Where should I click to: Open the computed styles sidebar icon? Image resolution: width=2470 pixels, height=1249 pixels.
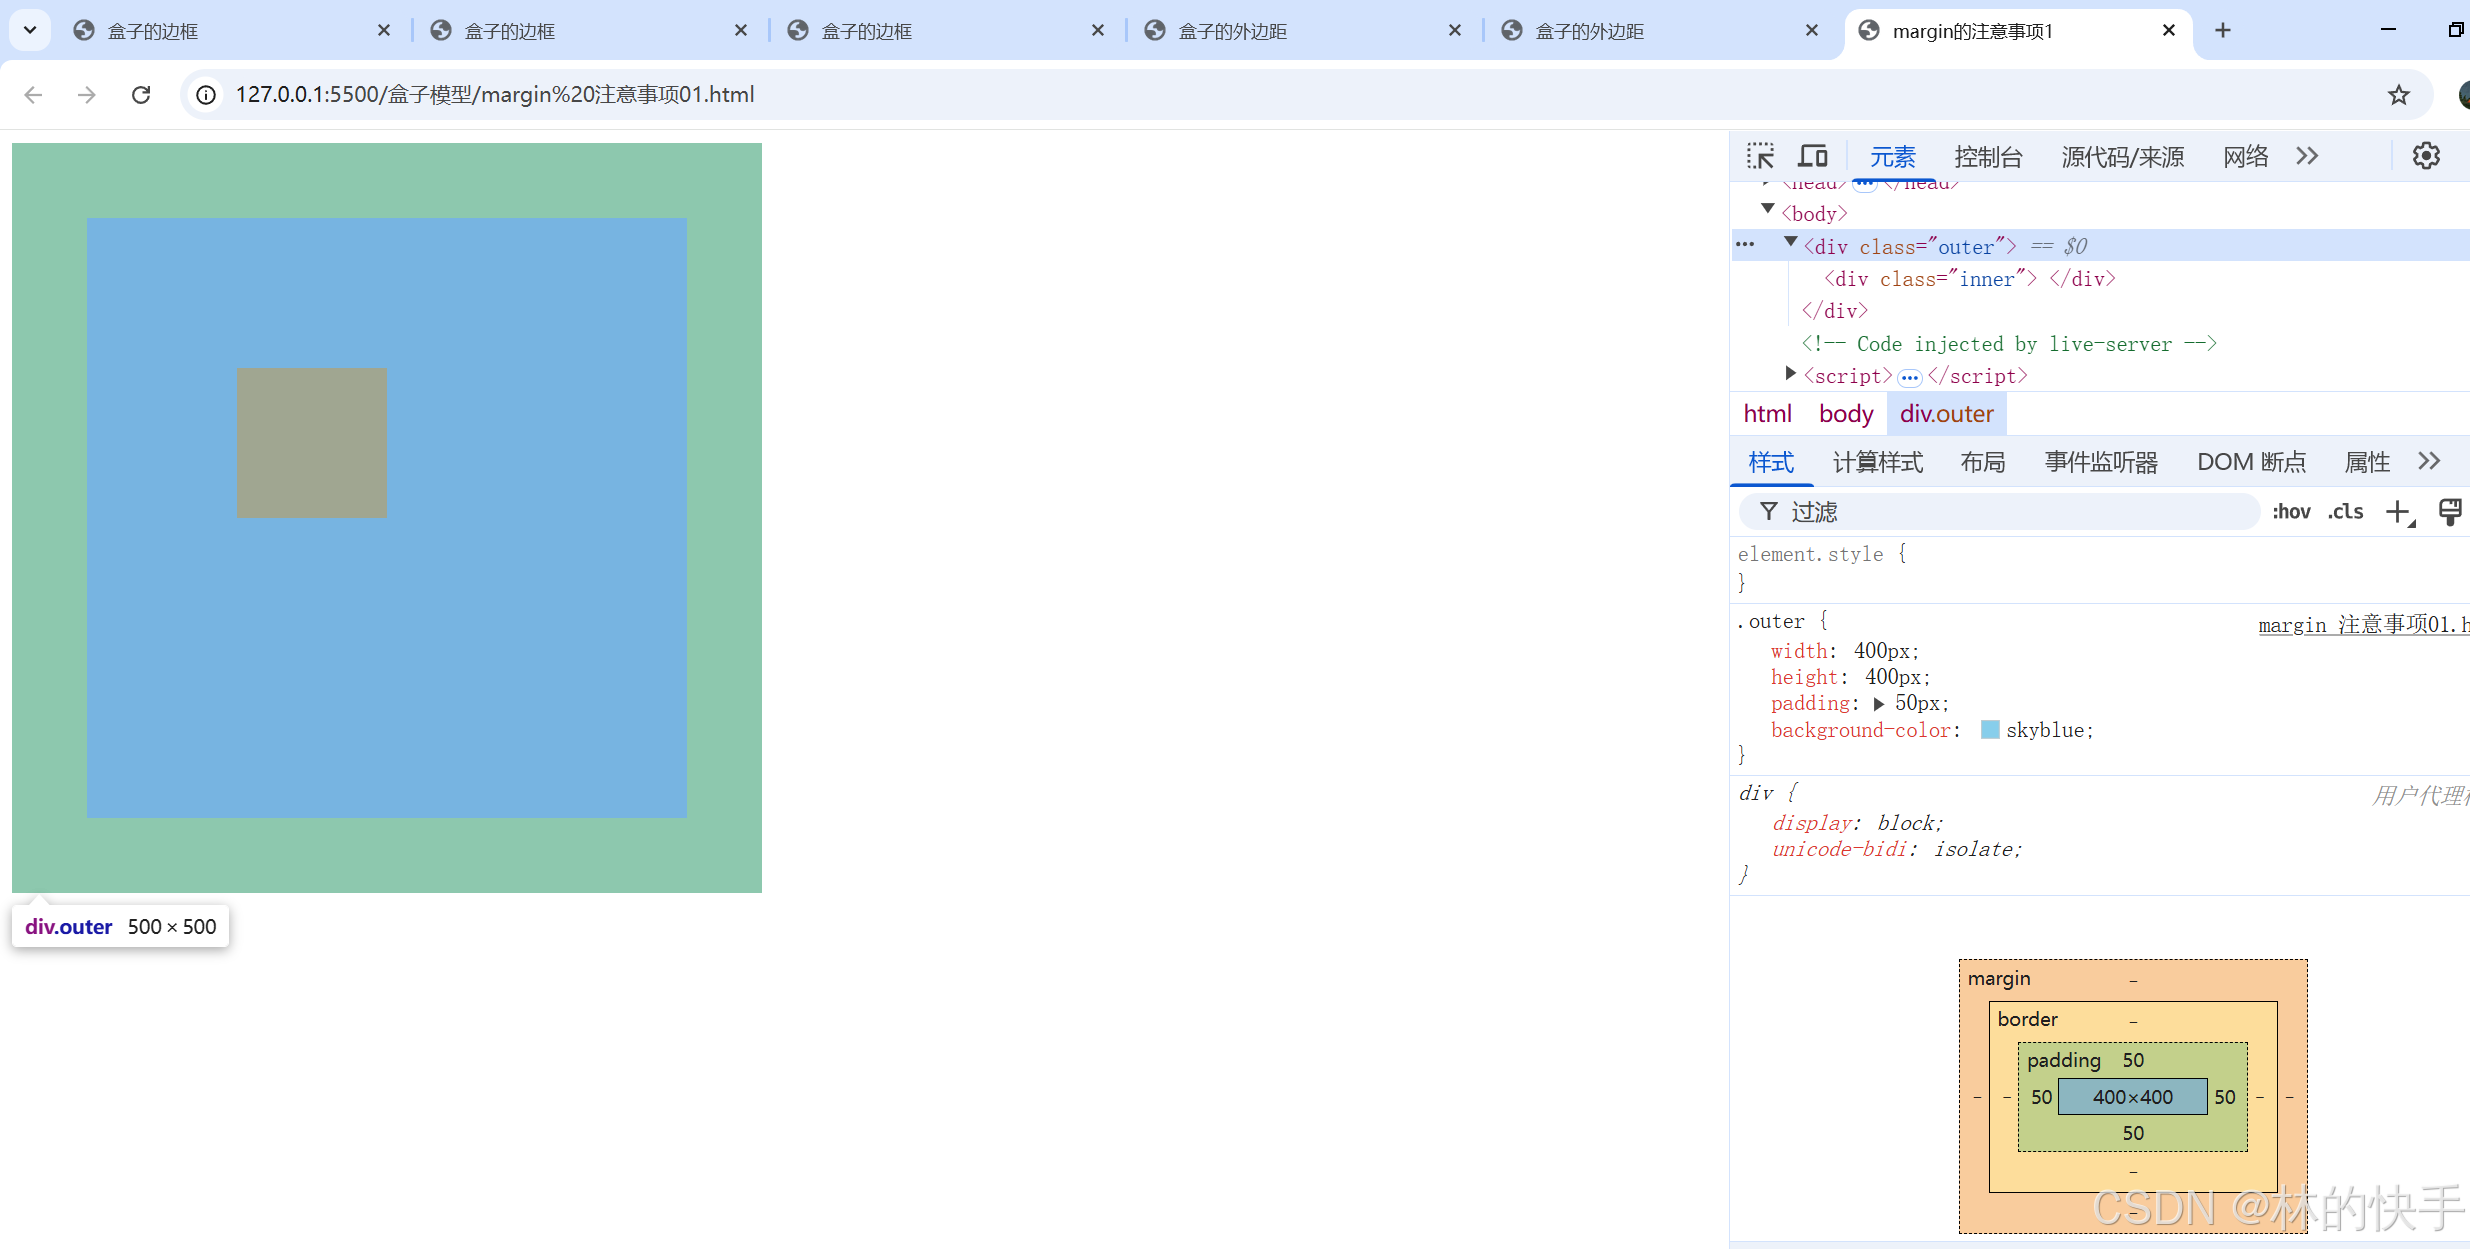pyautogui.click(x=2449, y=512)
